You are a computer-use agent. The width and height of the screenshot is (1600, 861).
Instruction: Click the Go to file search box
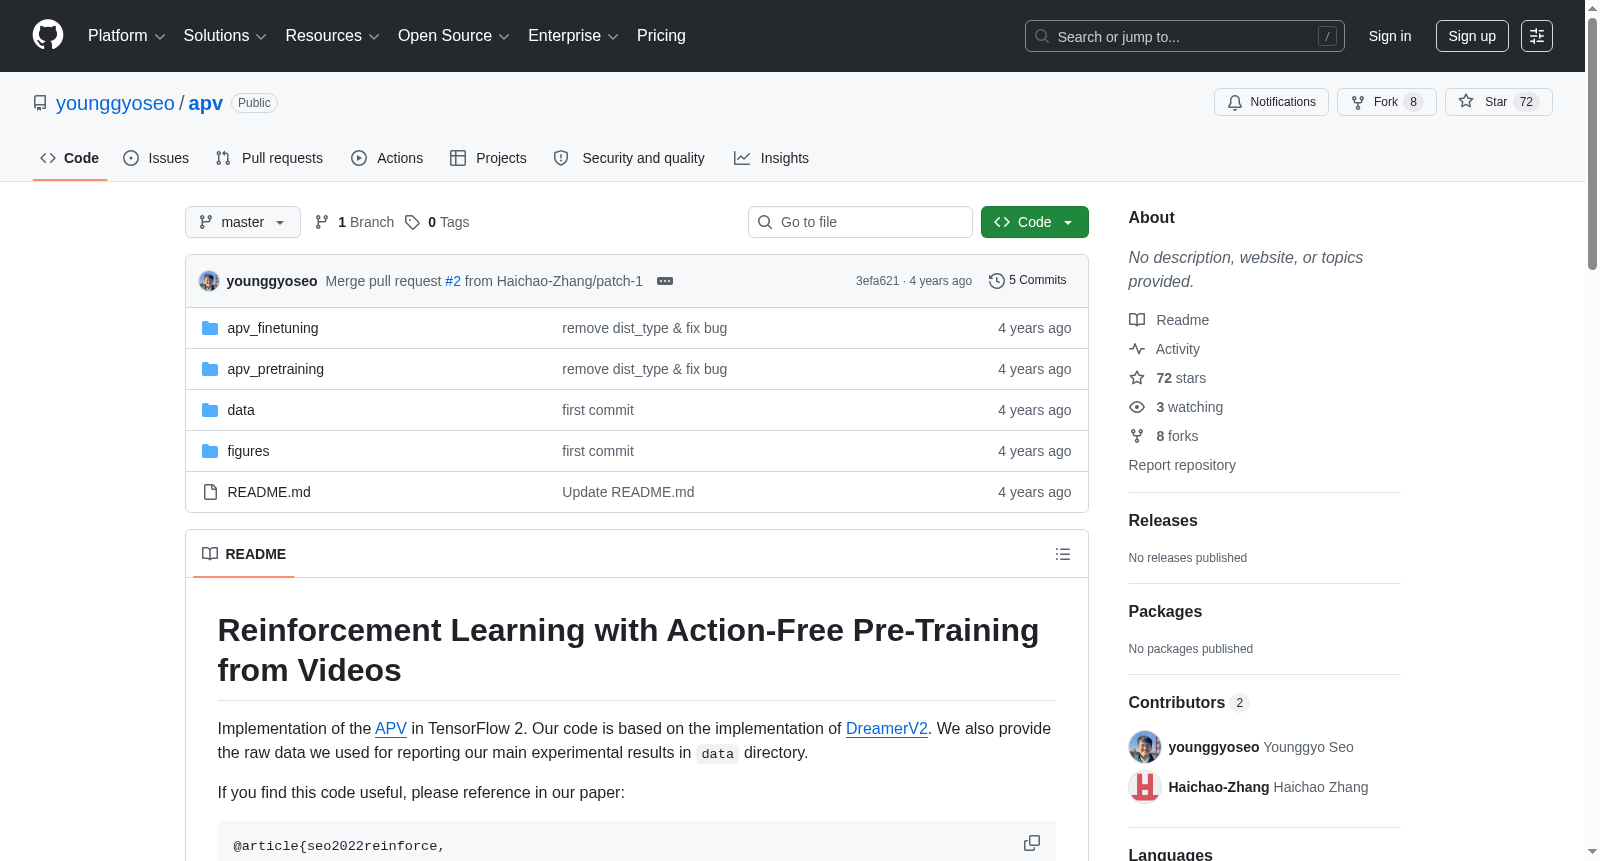click(x=860, y=222)
